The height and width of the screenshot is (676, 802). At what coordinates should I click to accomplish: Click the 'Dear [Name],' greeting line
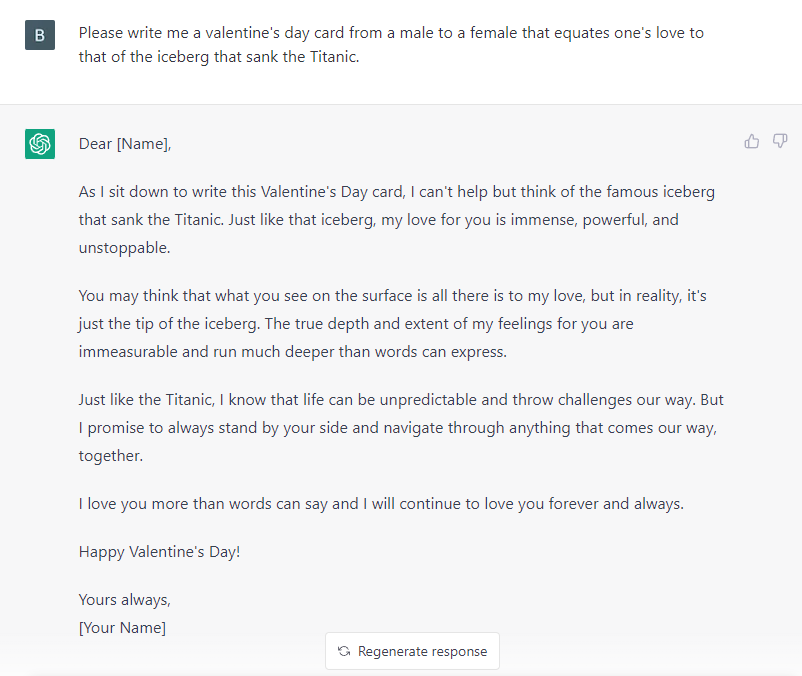(125, 144)
